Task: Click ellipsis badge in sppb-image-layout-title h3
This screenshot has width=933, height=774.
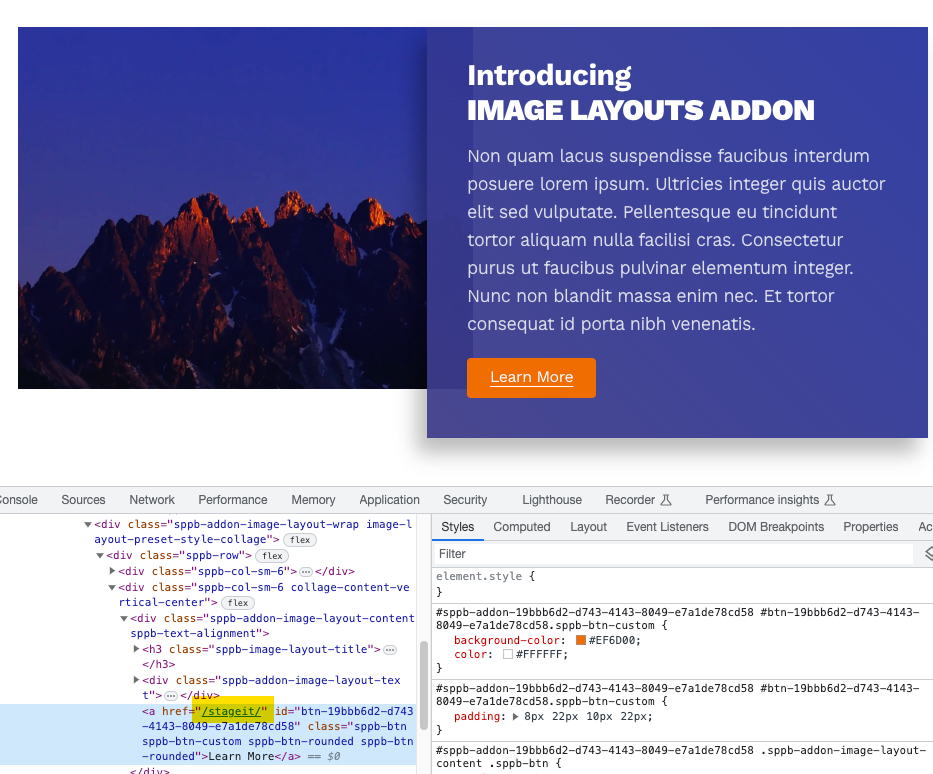Action: pyautogui.click(x=389, y=650)
